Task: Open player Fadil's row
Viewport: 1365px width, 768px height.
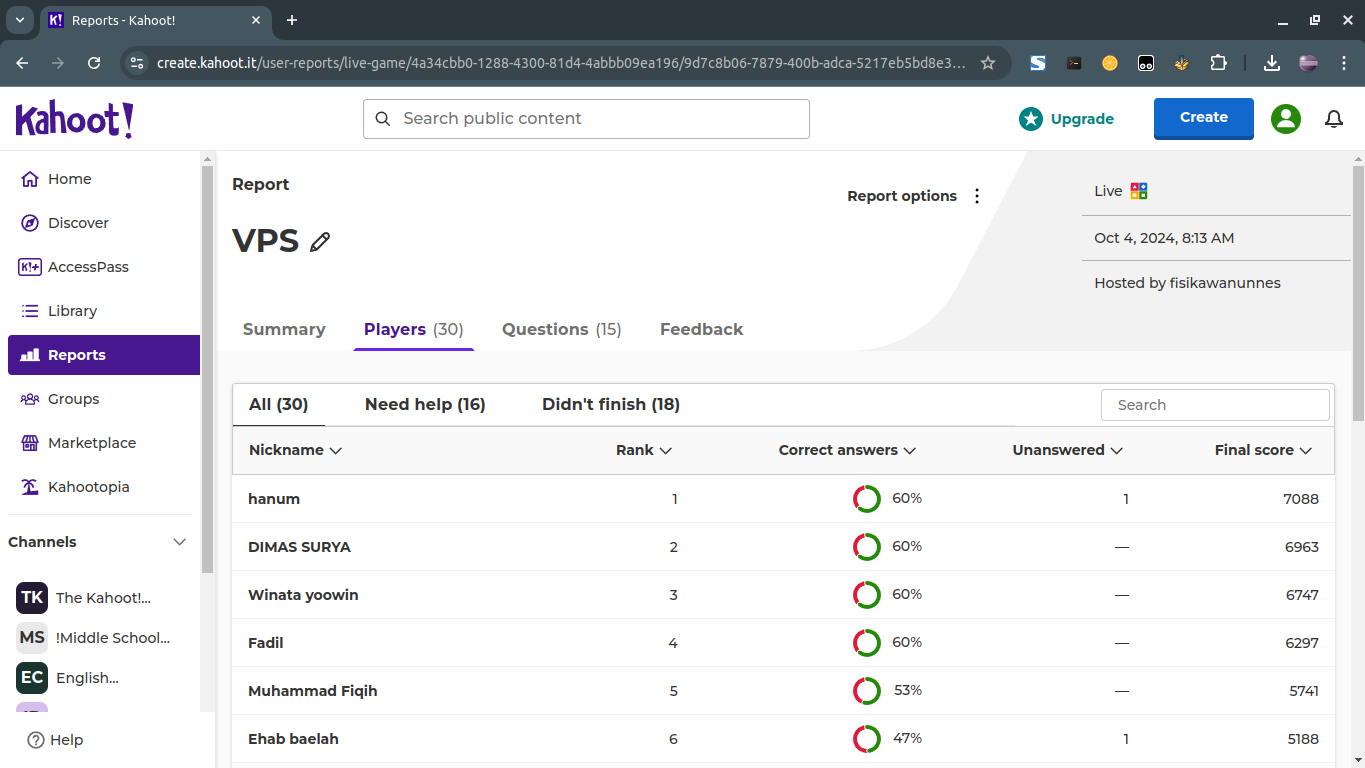Action: click(783, 643)
